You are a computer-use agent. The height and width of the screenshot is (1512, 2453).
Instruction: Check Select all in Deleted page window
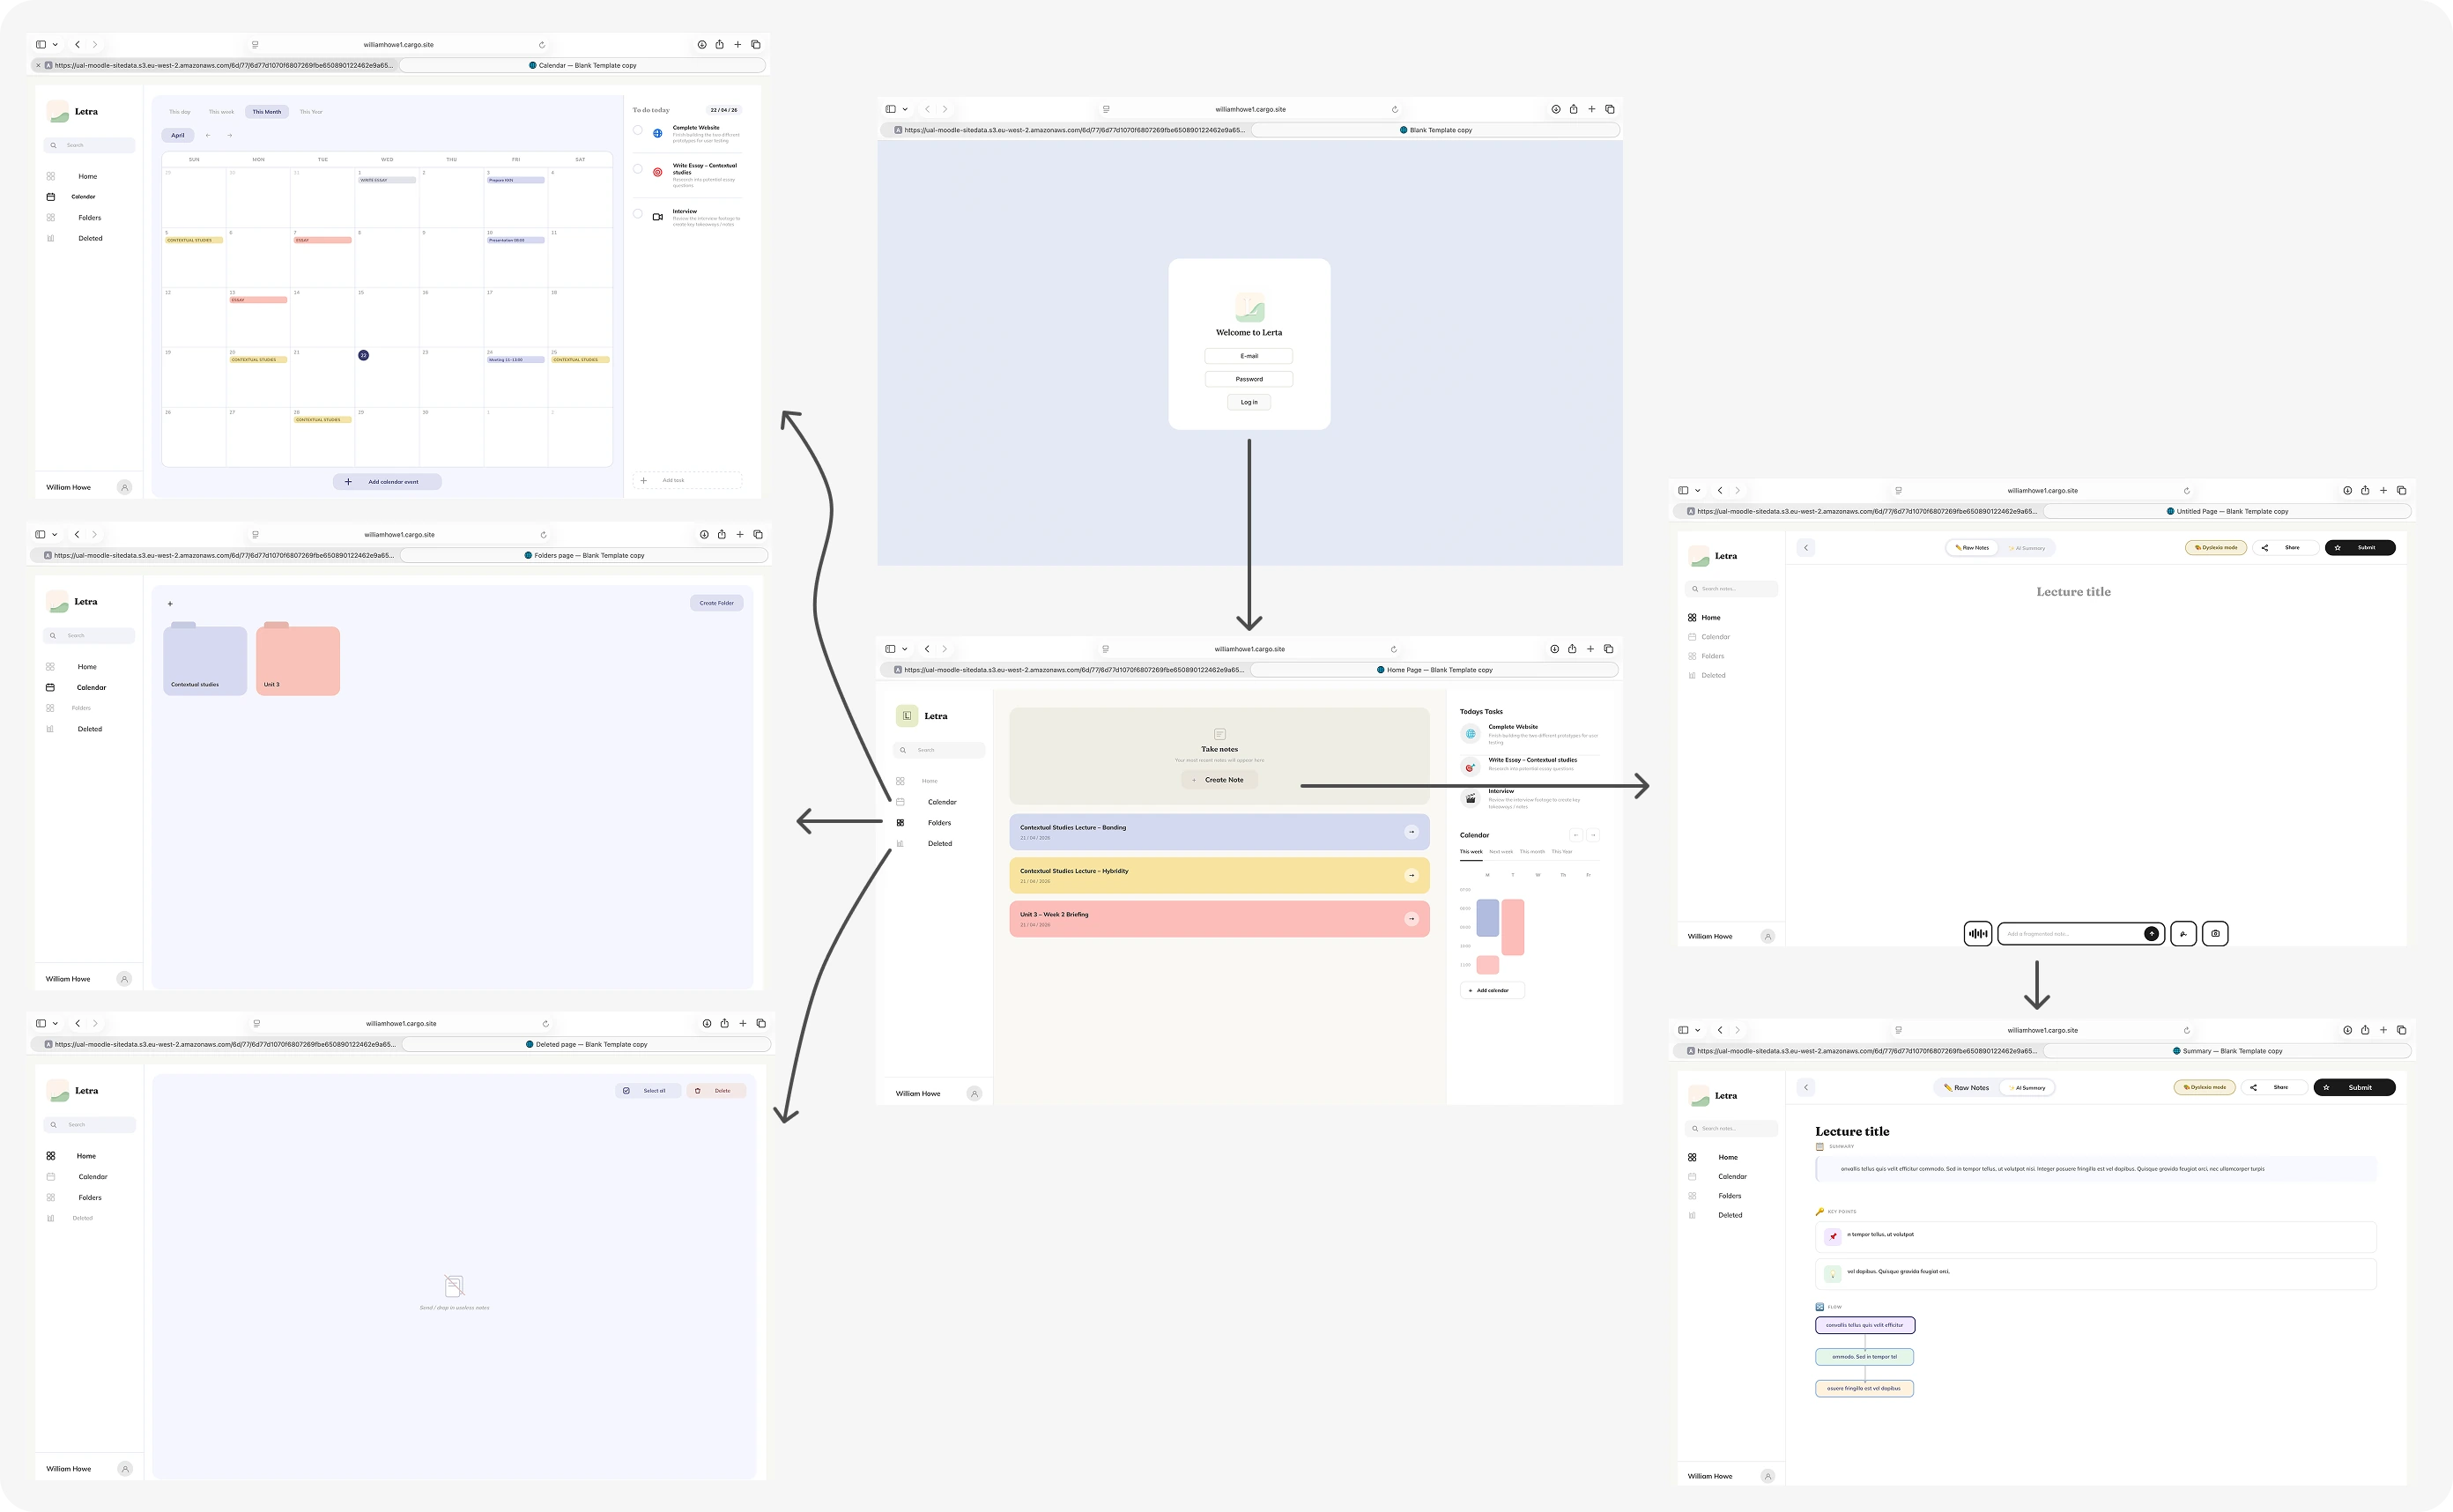tap(648, 1091)
